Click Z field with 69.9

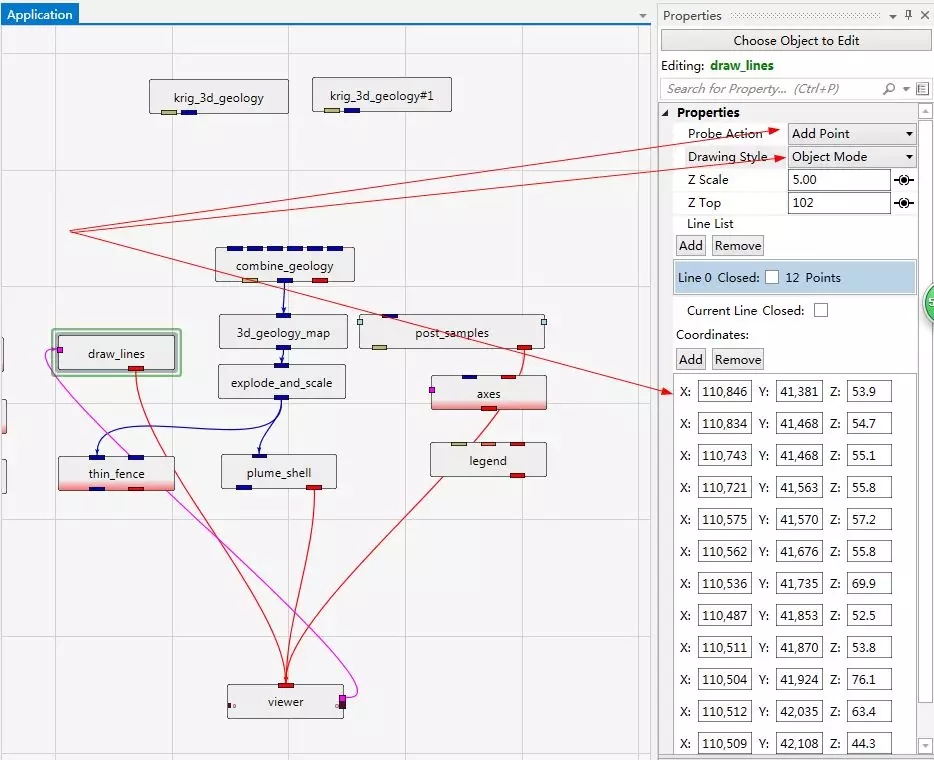point(869,583)
